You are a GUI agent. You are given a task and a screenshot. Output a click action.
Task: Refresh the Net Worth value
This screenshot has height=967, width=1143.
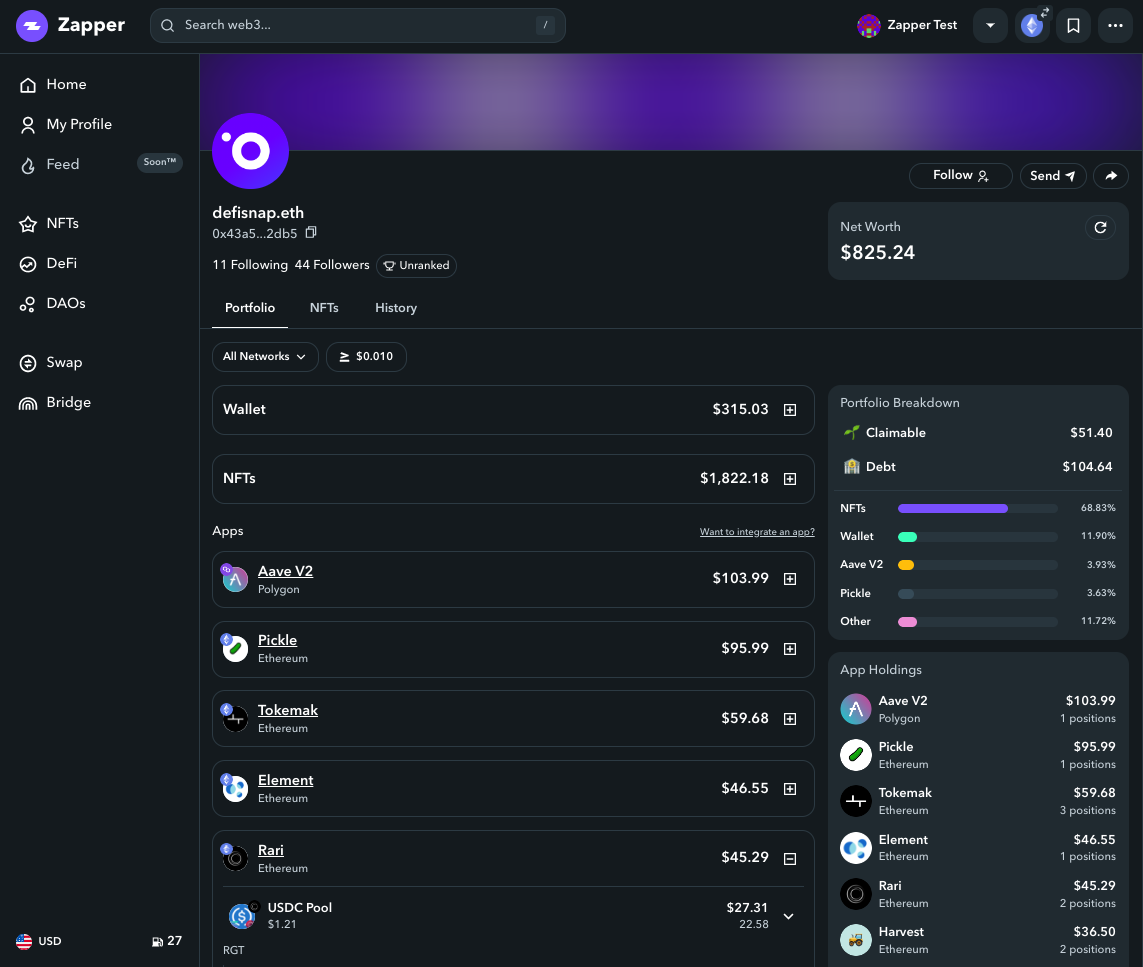1100,228
